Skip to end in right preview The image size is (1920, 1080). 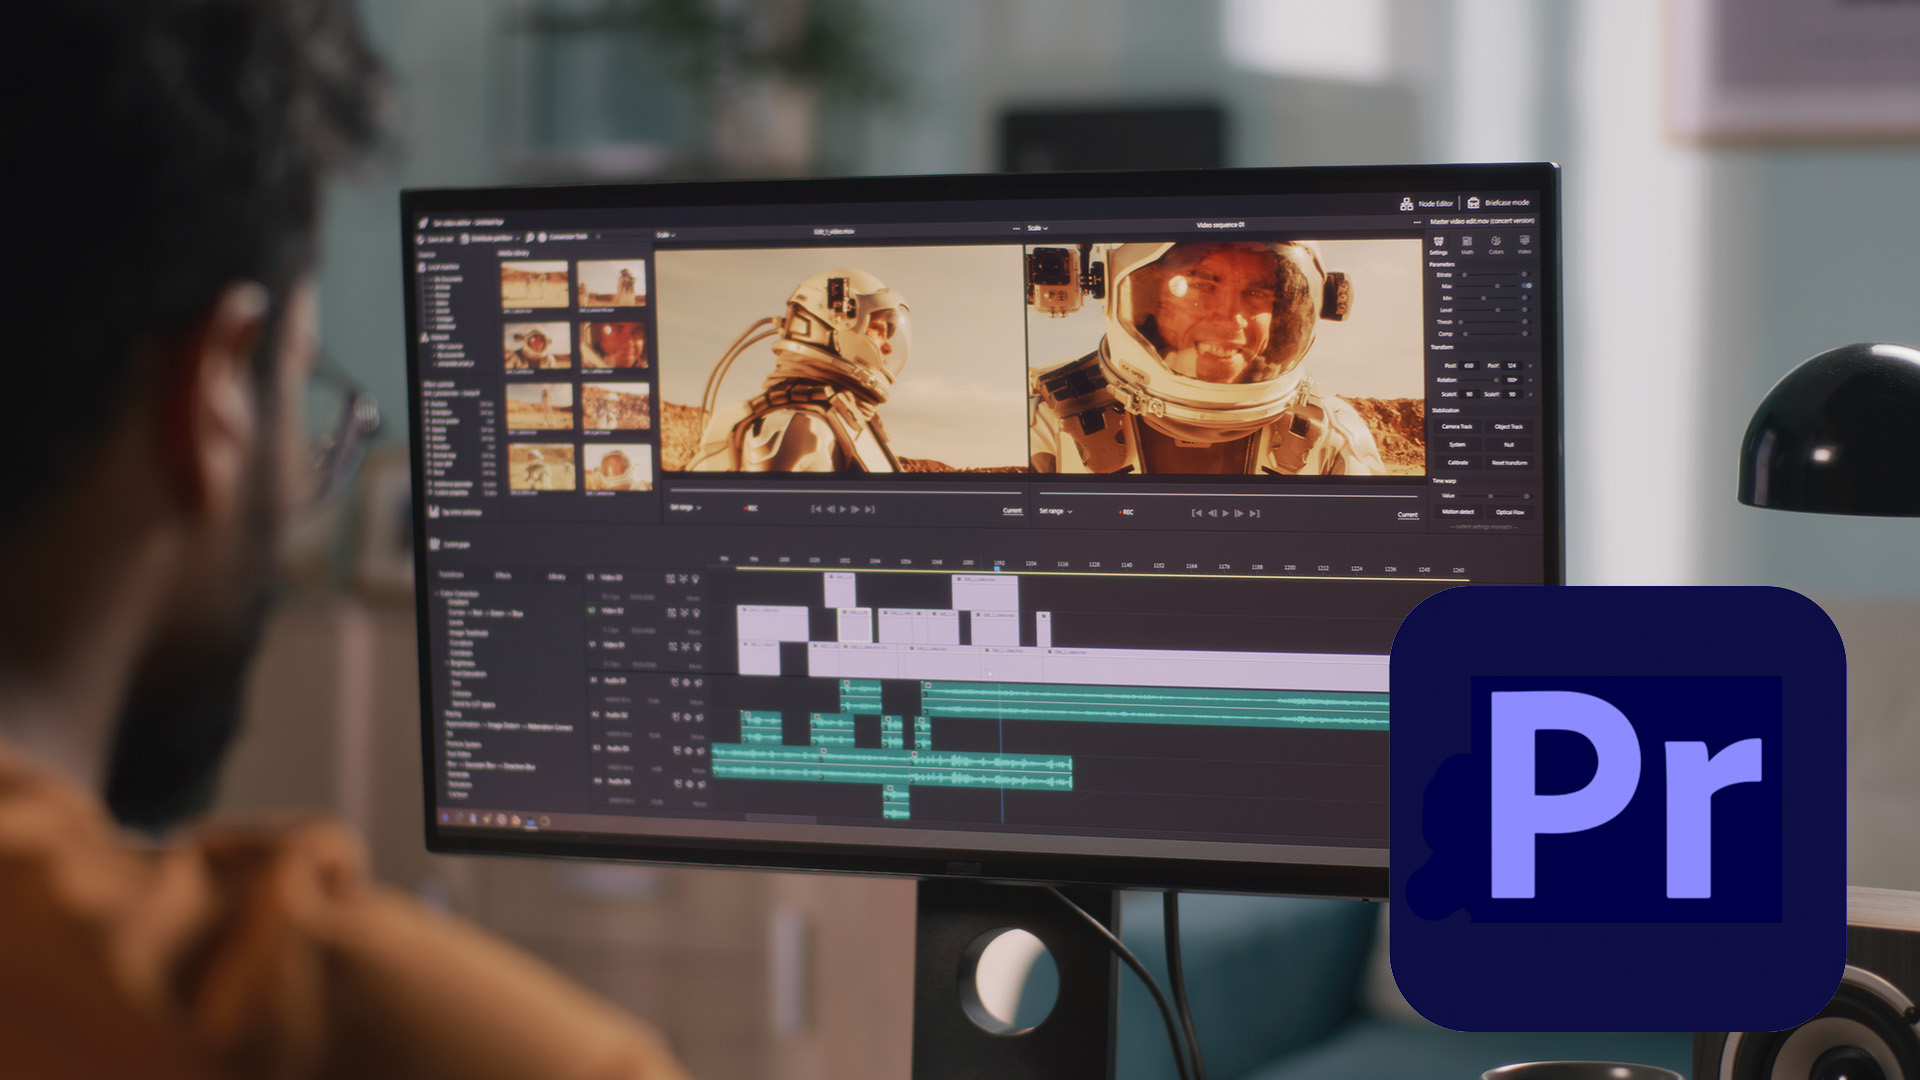[x=1255, y=513]
